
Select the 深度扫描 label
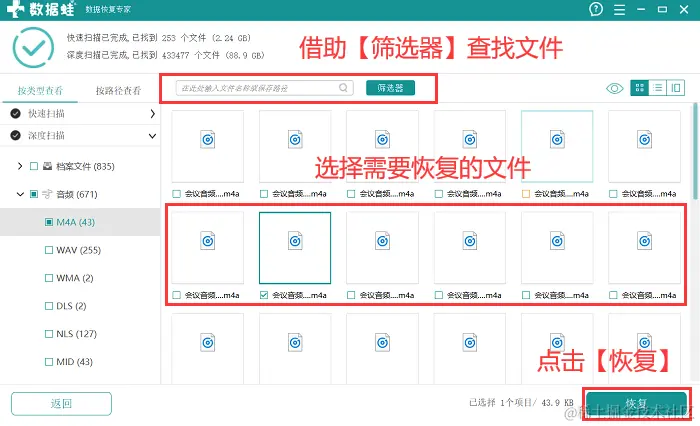click(x=46, y=135)
